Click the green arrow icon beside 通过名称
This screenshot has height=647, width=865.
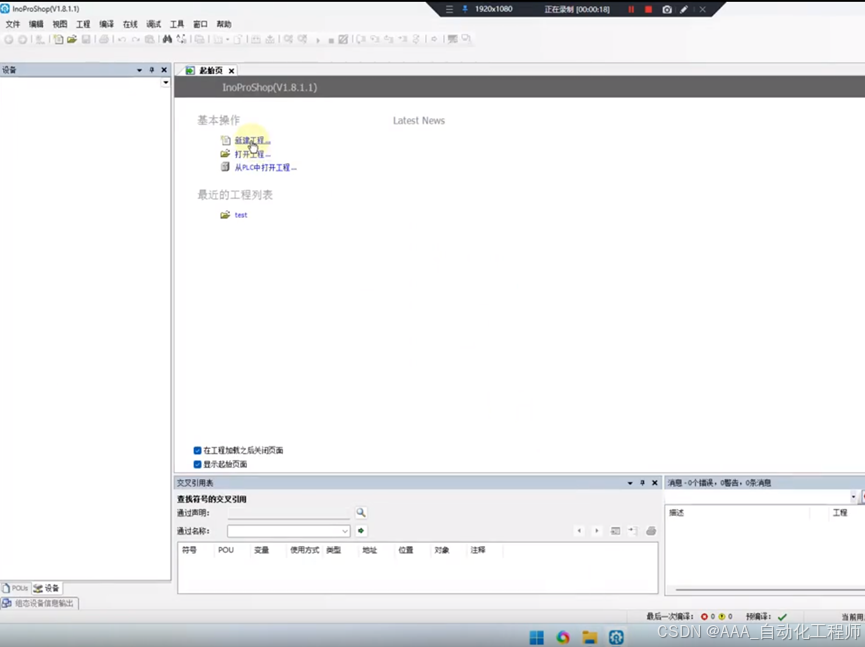pos(361,531)
